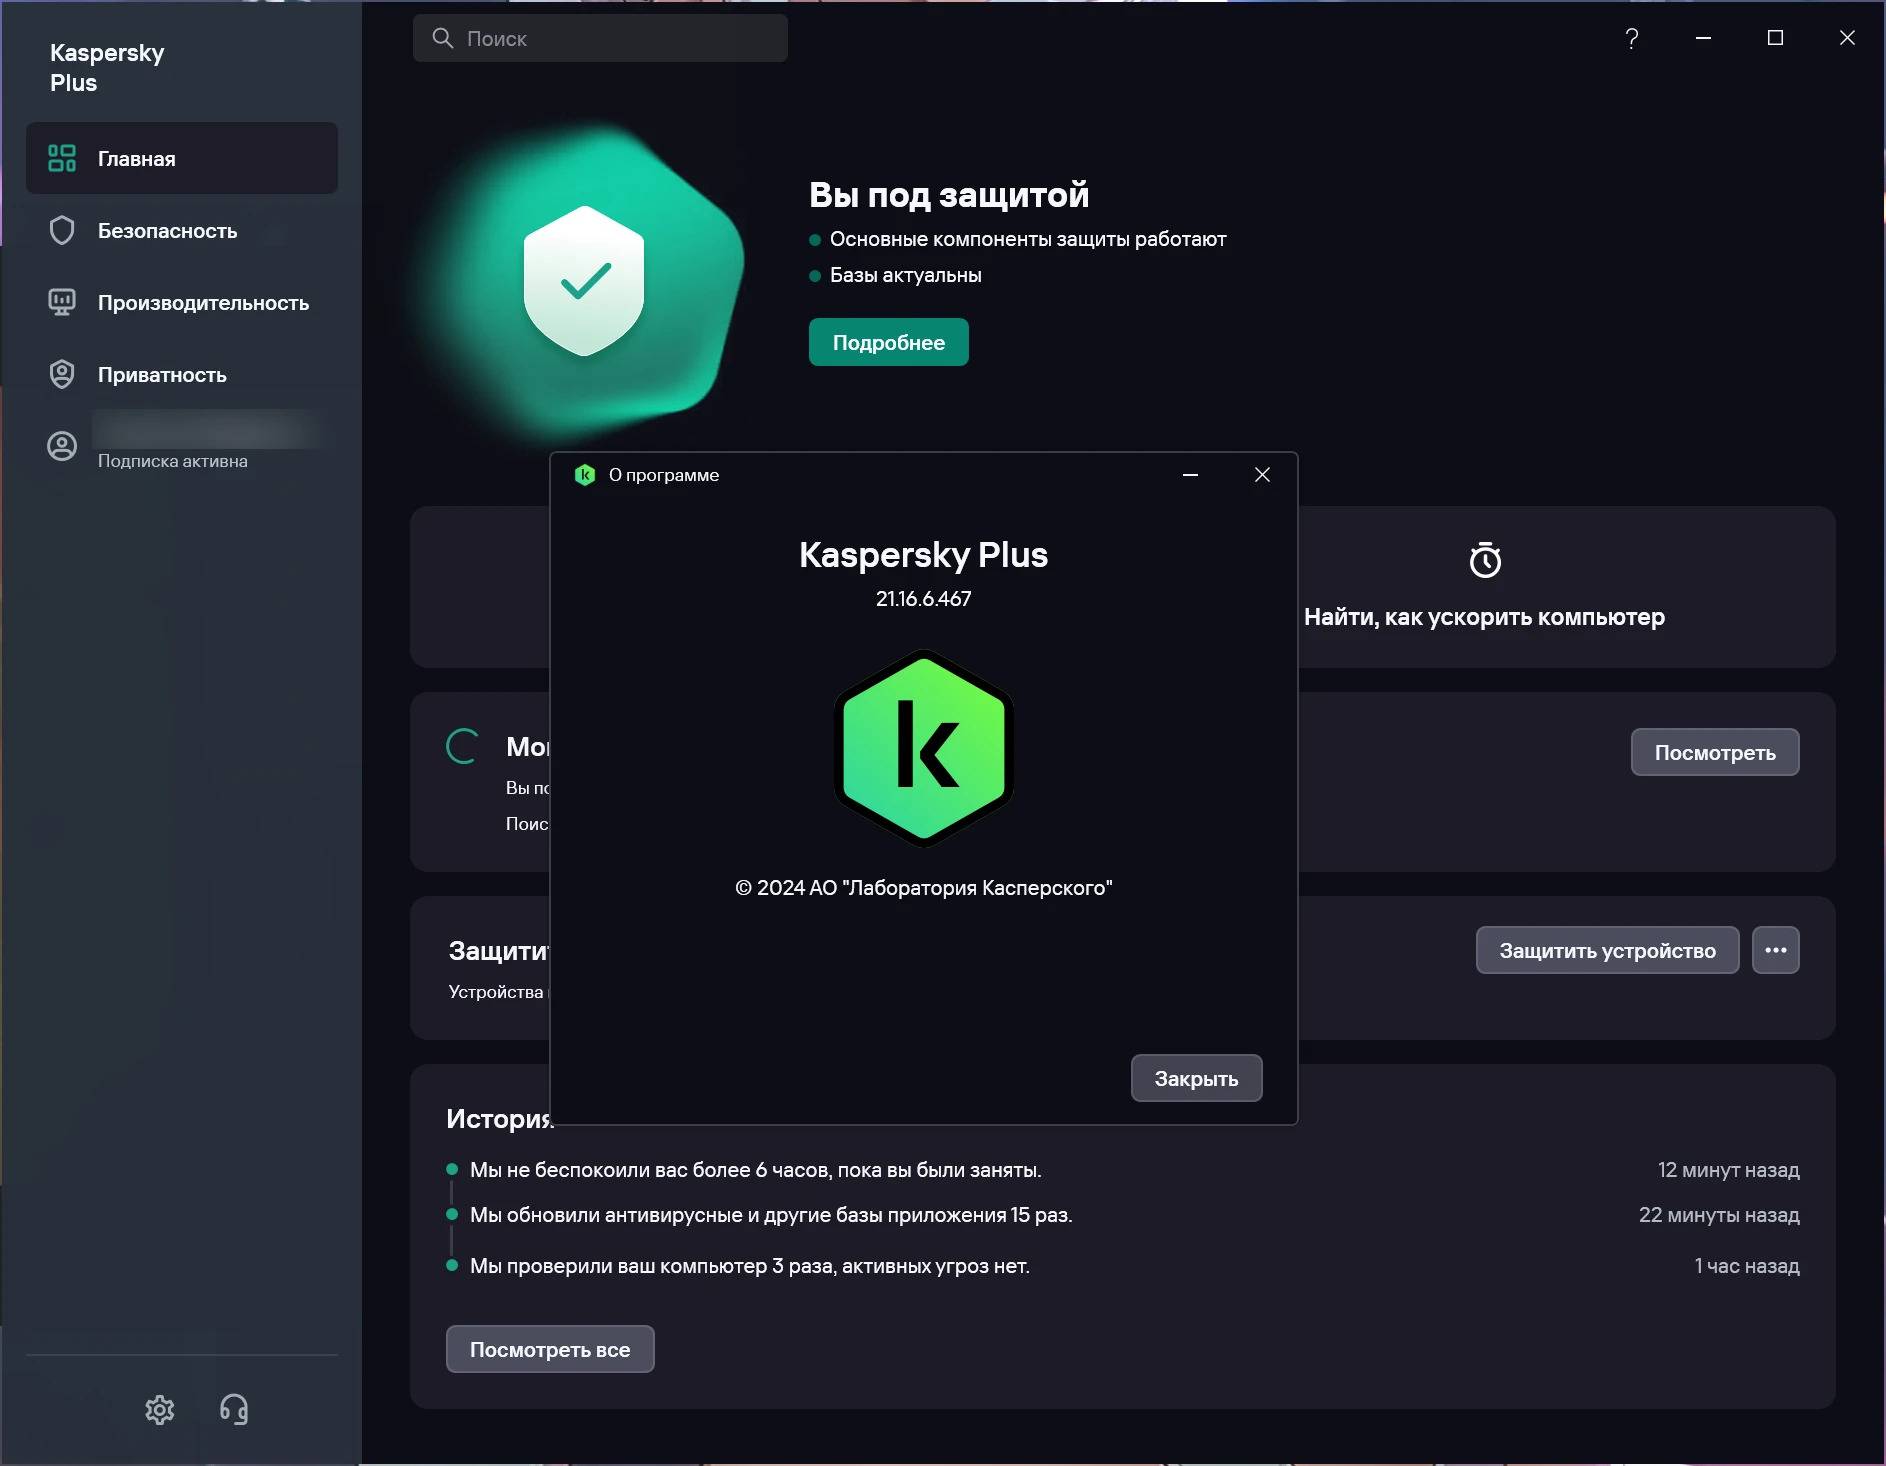Click the Закрыть button in About dialog

[x=1196, y=1078]
